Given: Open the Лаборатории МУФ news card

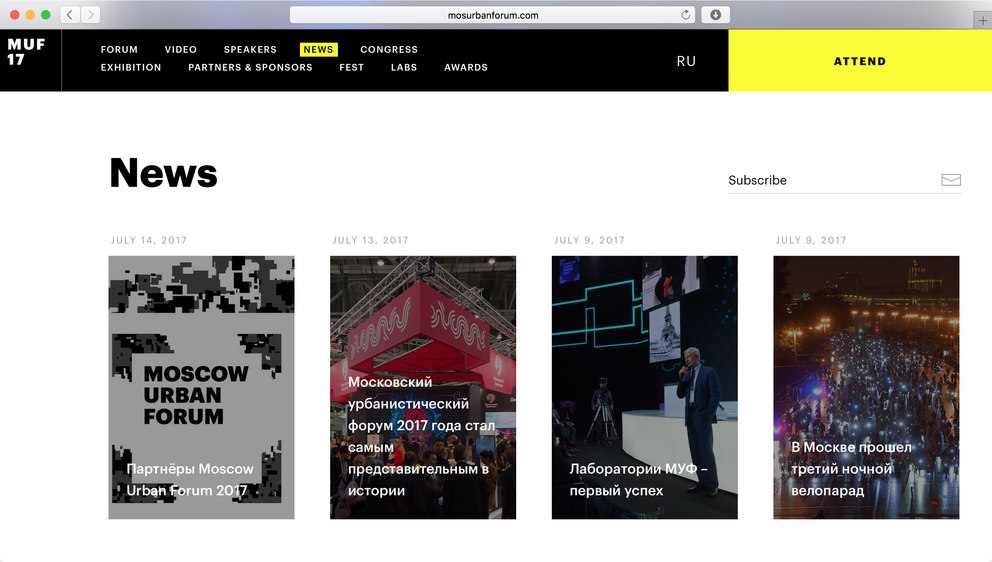Looking at the screenshot, I should [x=645, y=387].
